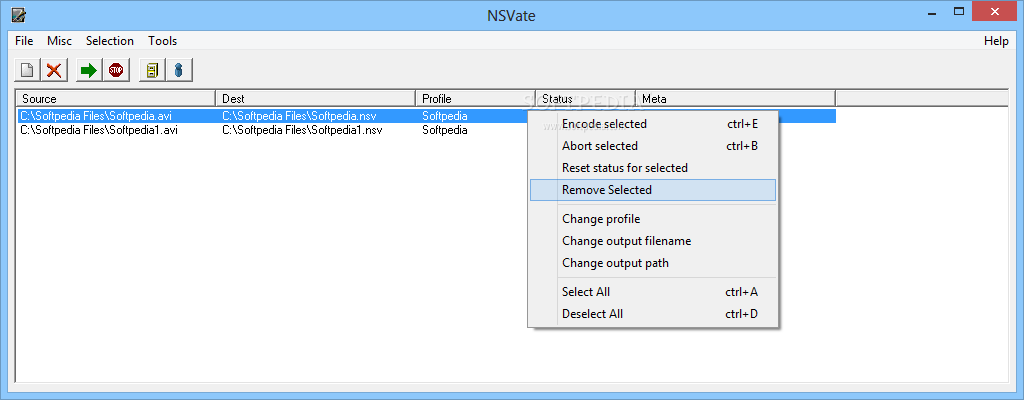This screenshot has height=400, width=1024.
Task: Choose Change output filename
Action: pos(652,241)
